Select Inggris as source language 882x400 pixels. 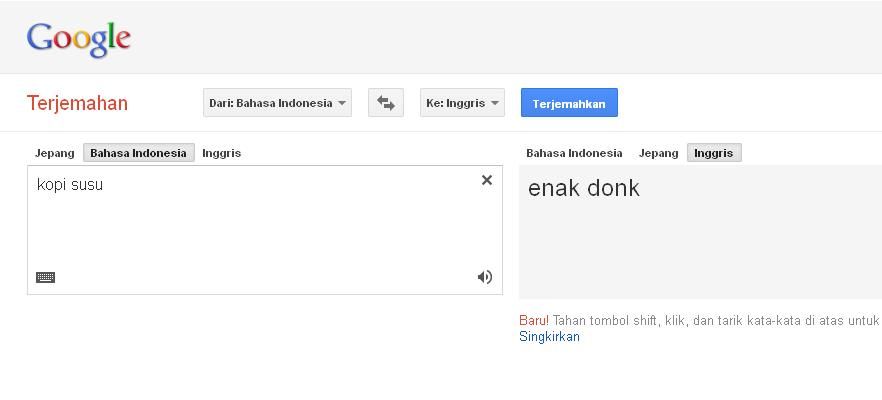click(x=222, y=153)
